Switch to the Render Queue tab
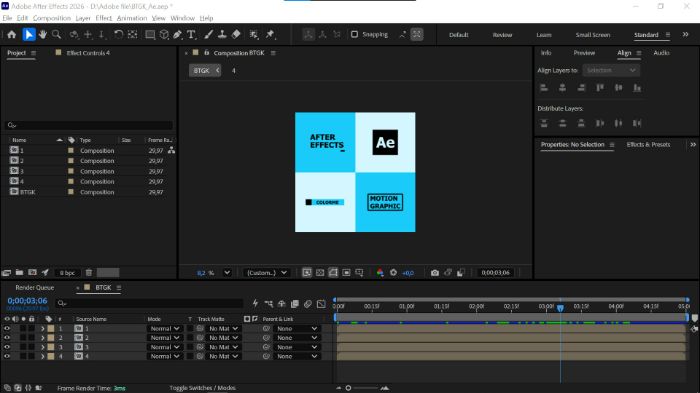Viewport: 700px width, 393px height. coord(35,288)
